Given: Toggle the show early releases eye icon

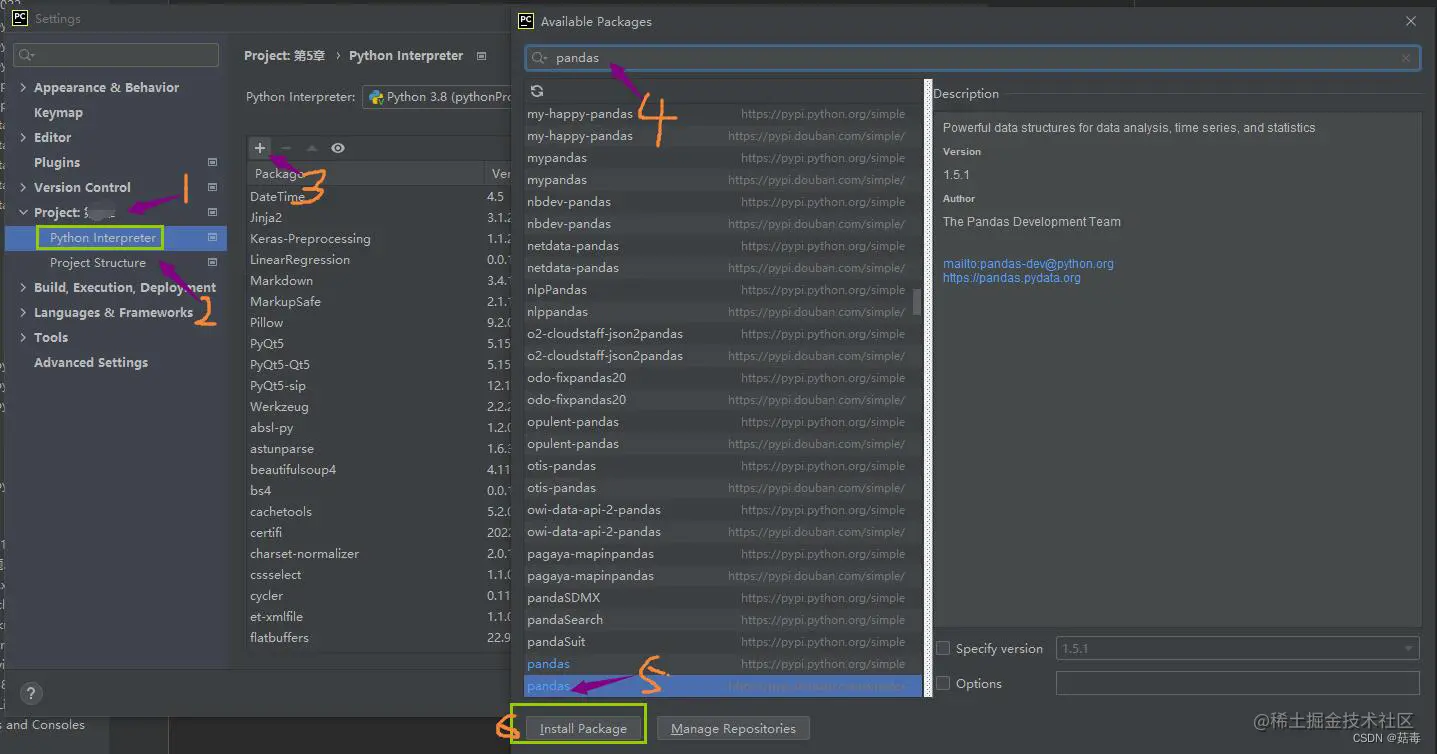Looking at the screenshot, I should coord(338,148).
